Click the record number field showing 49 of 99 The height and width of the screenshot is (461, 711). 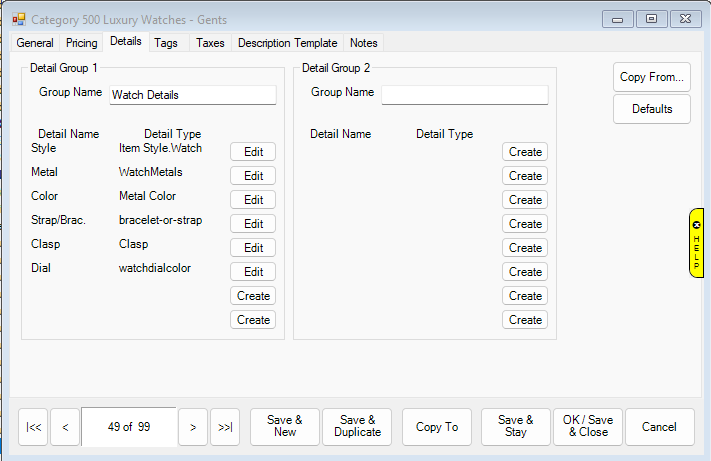(129, 427)
